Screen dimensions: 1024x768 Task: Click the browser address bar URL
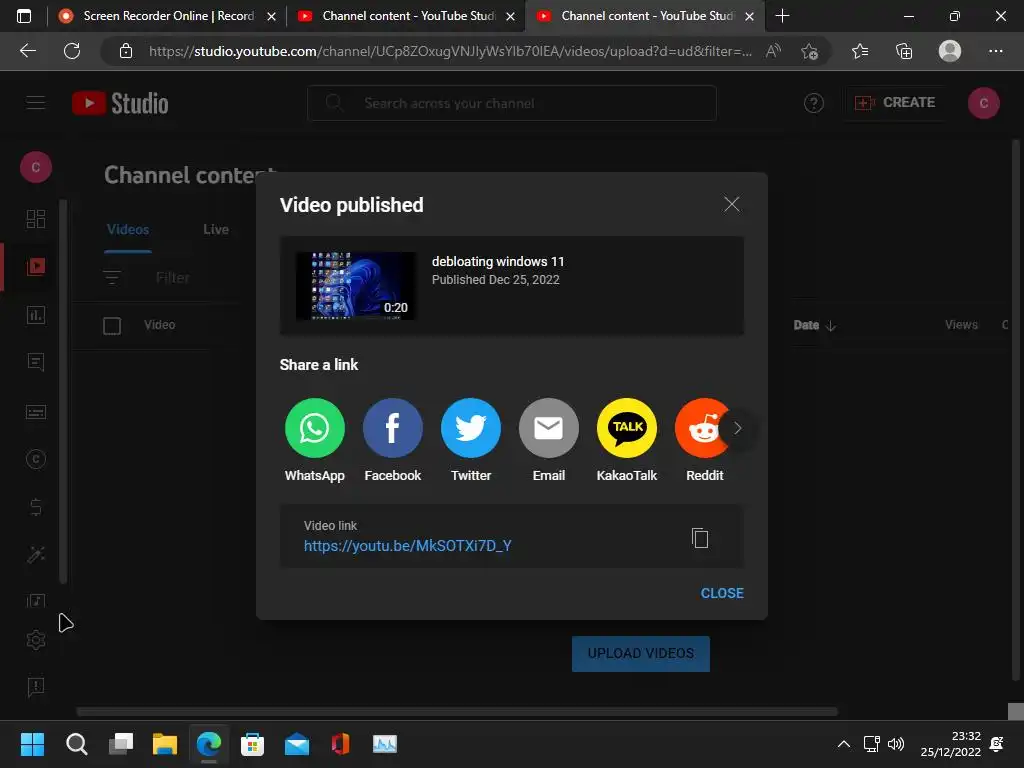[450, 51]
